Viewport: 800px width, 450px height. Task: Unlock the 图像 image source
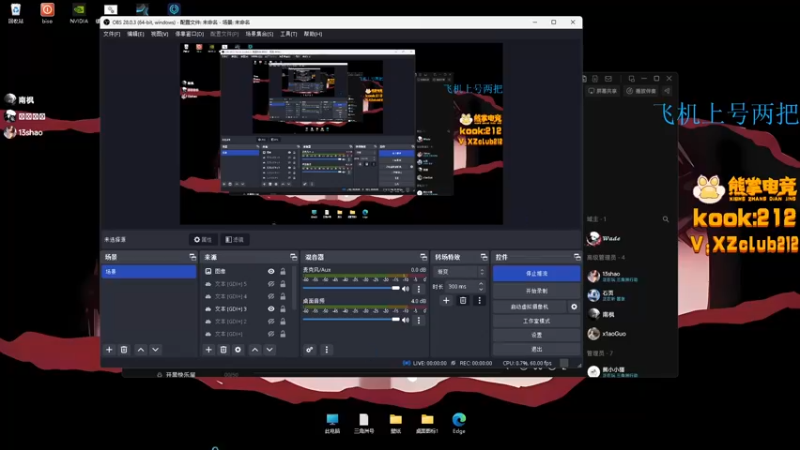[283, 271]
